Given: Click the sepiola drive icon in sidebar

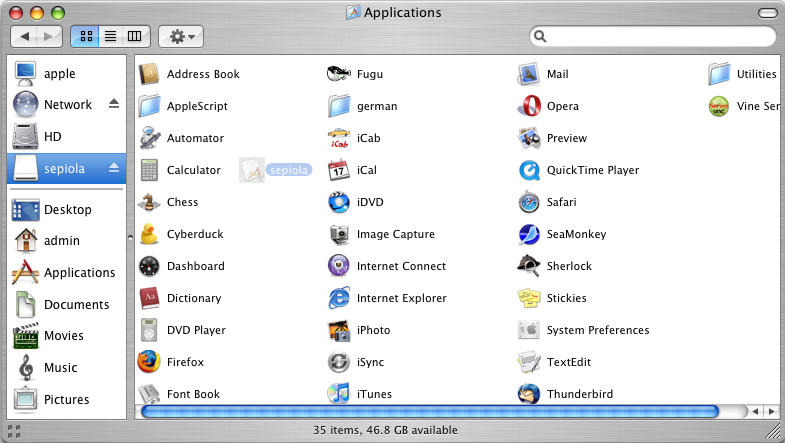Looking at the screenshot, I should (x=25, y=168).
